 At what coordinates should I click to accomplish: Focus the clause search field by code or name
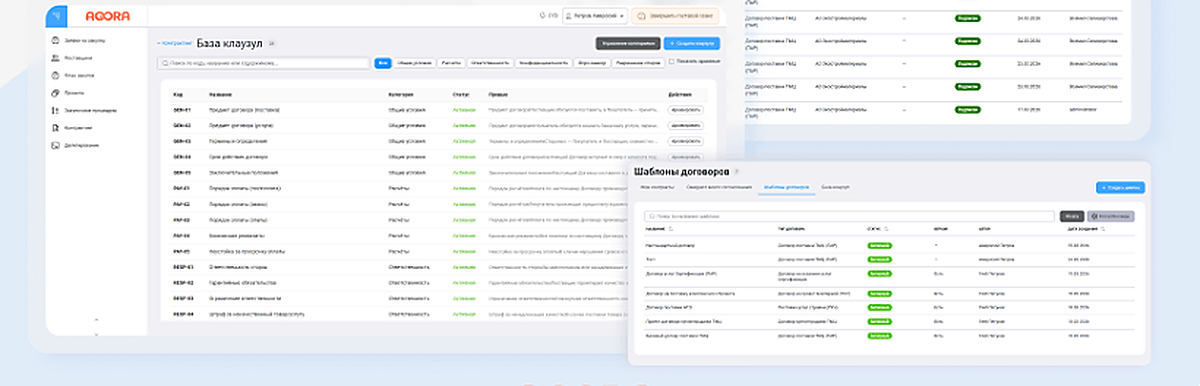[x=264, y=63]
